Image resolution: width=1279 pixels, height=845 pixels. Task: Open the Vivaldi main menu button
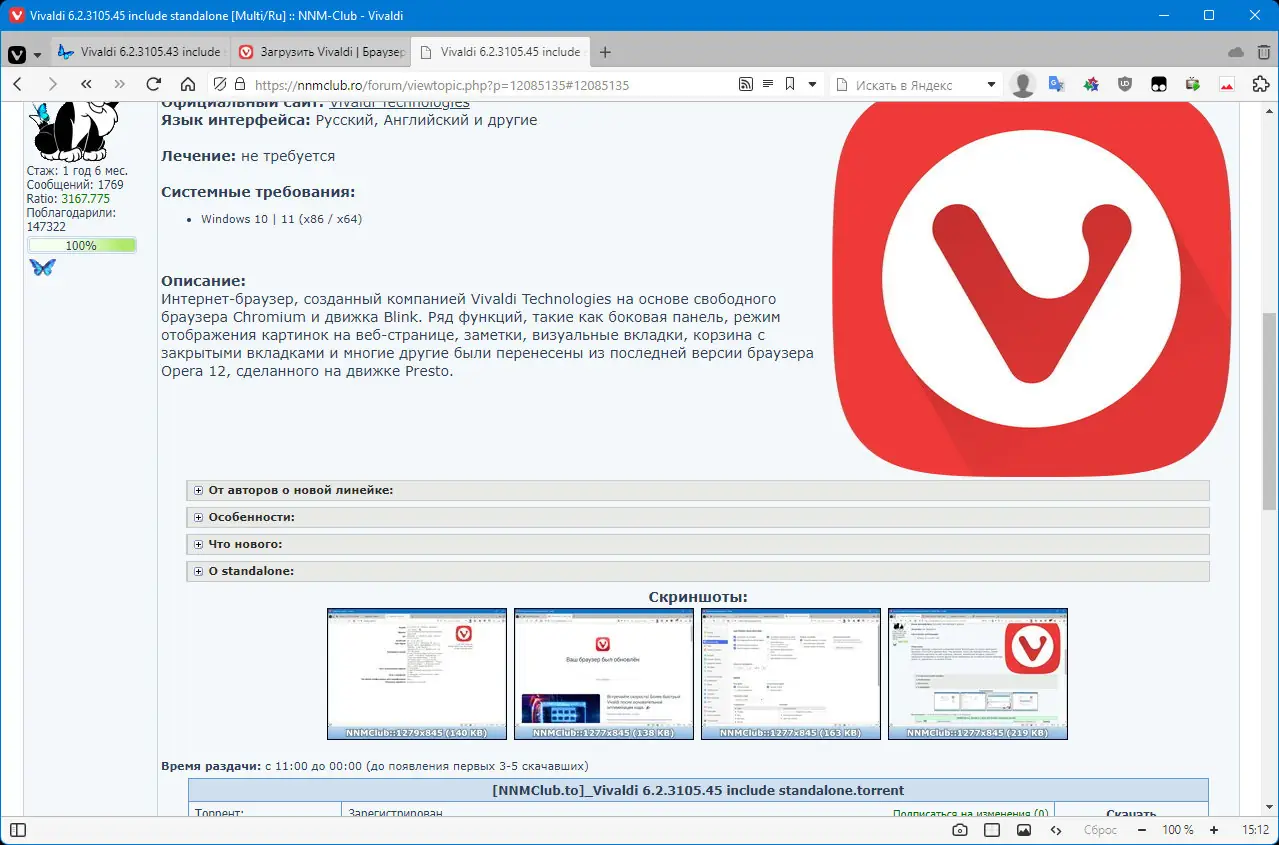point(17,52)
